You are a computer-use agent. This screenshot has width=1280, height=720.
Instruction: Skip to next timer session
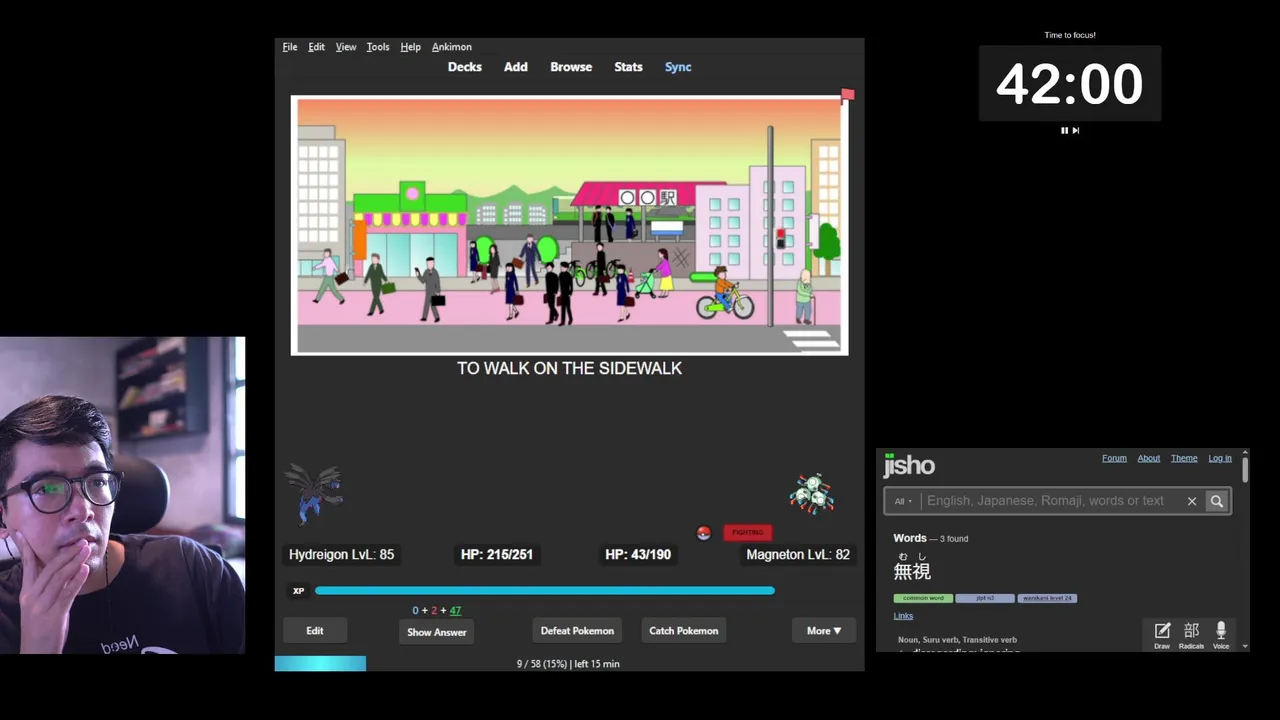coord(1076,130)
